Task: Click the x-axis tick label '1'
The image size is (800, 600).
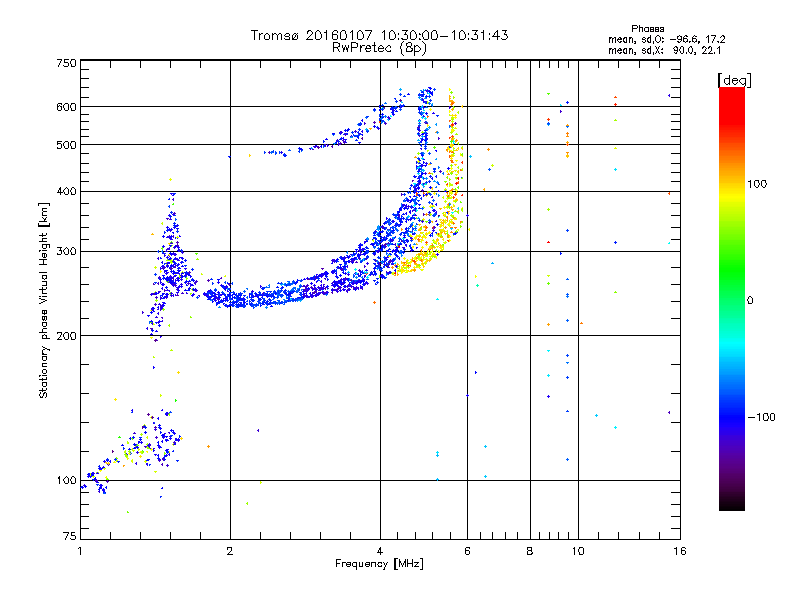Action: [x=80, y=551]
